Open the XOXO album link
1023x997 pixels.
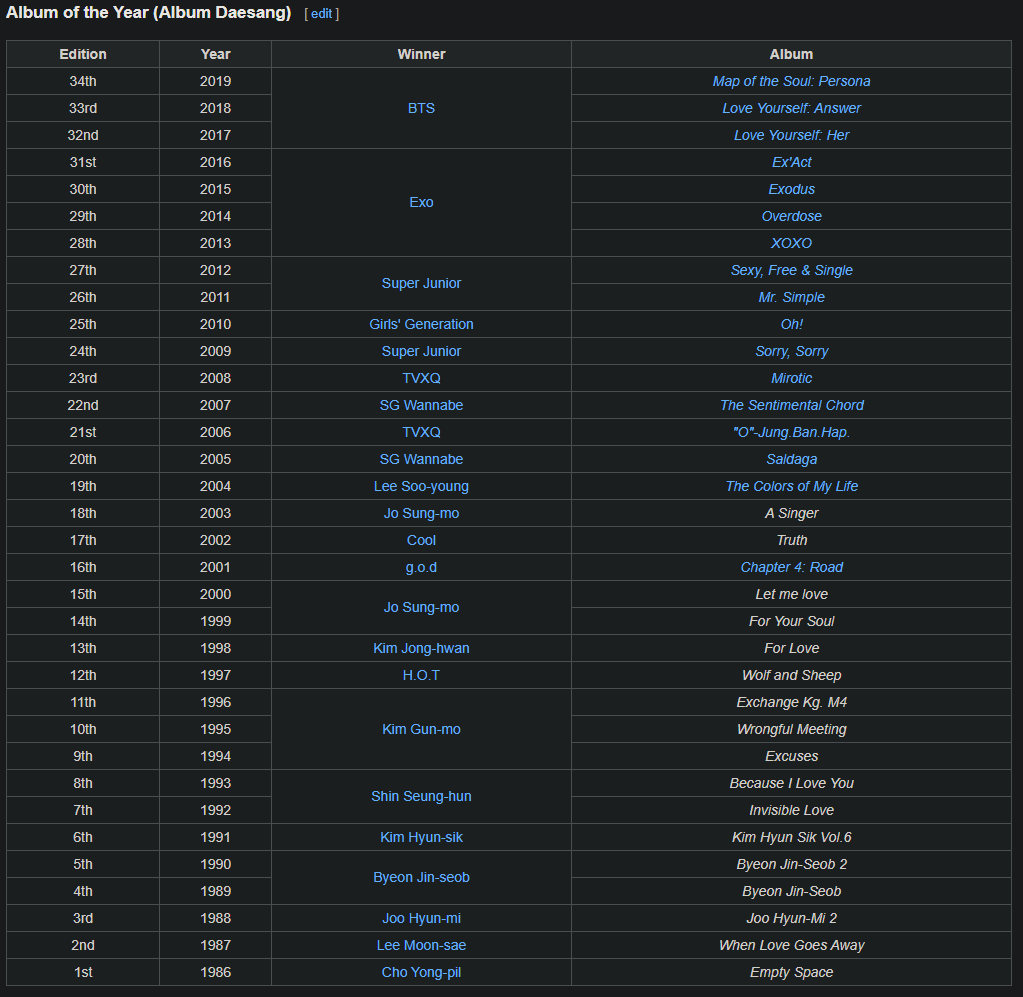click(x=791, y=243)
